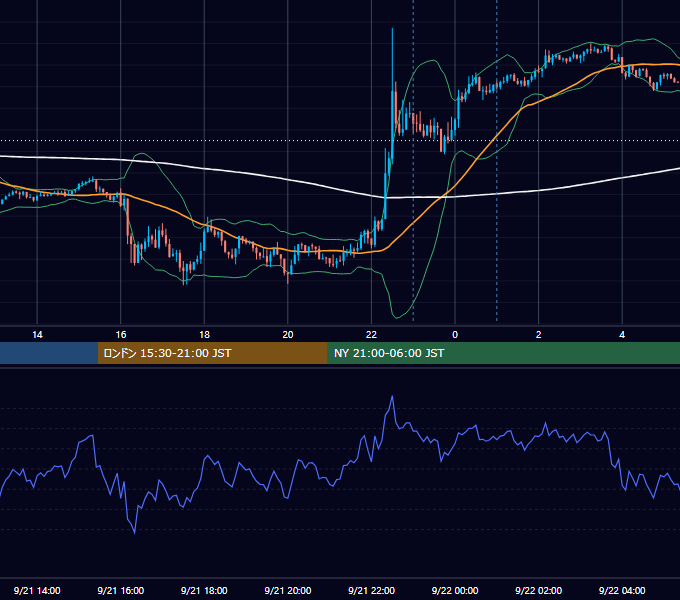Viewport: 680px width, 600px height.
Task: Click the upper time axis label 20
Action: pos(288,335)
